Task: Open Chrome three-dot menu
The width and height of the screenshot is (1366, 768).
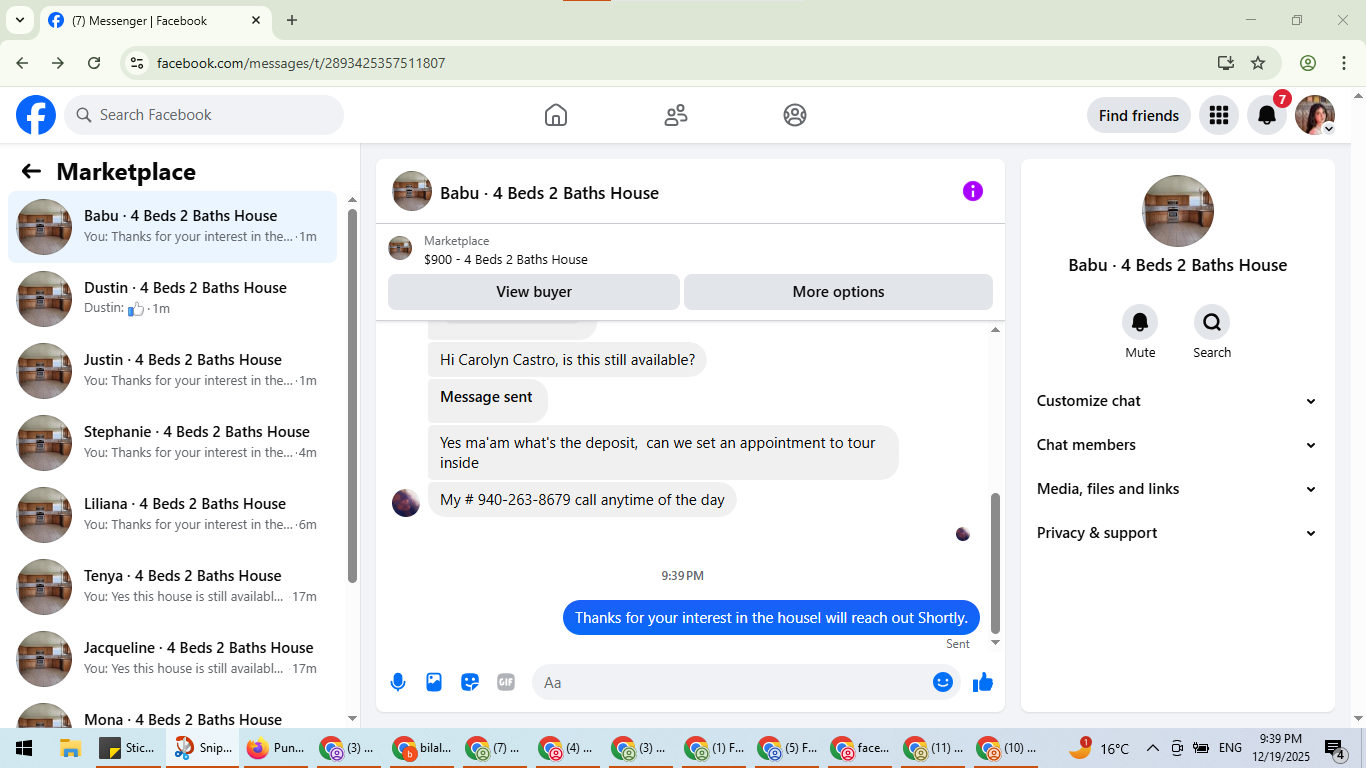Action: coord(1343,63)
